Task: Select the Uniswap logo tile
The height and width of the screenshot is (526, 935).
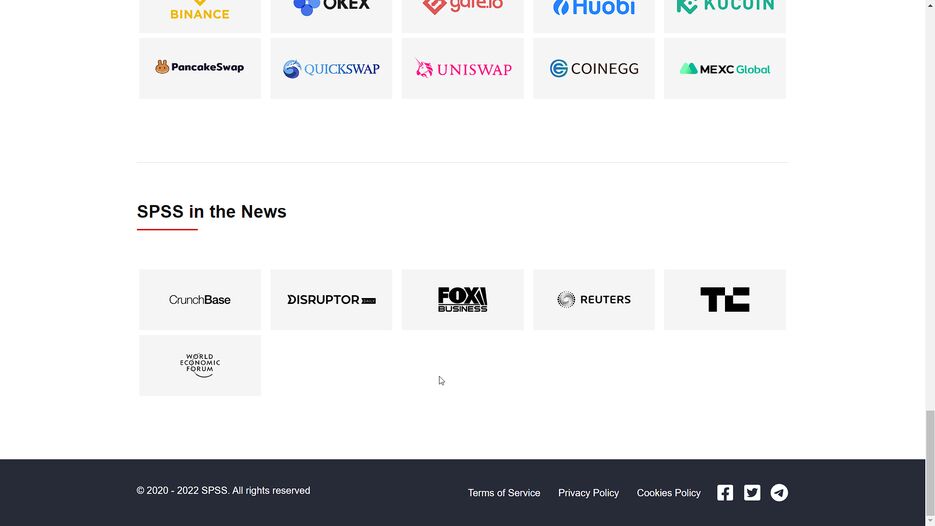Action: (463, 68)
